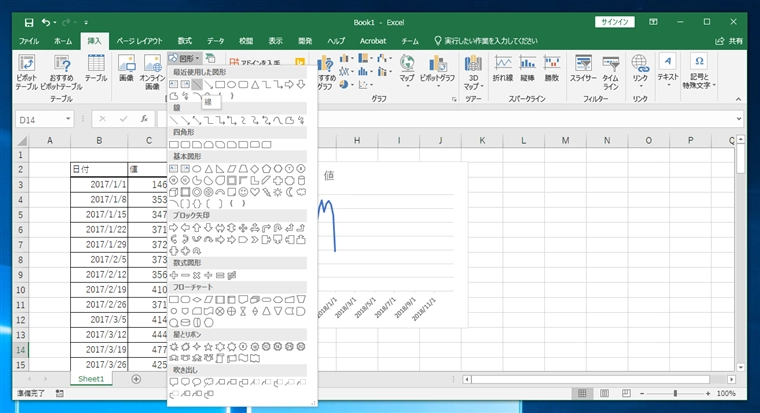Open the Symbols (記号と特殊文字) dropdown
The height and width of the screenshot is (413, 760).
click(698, 68)
